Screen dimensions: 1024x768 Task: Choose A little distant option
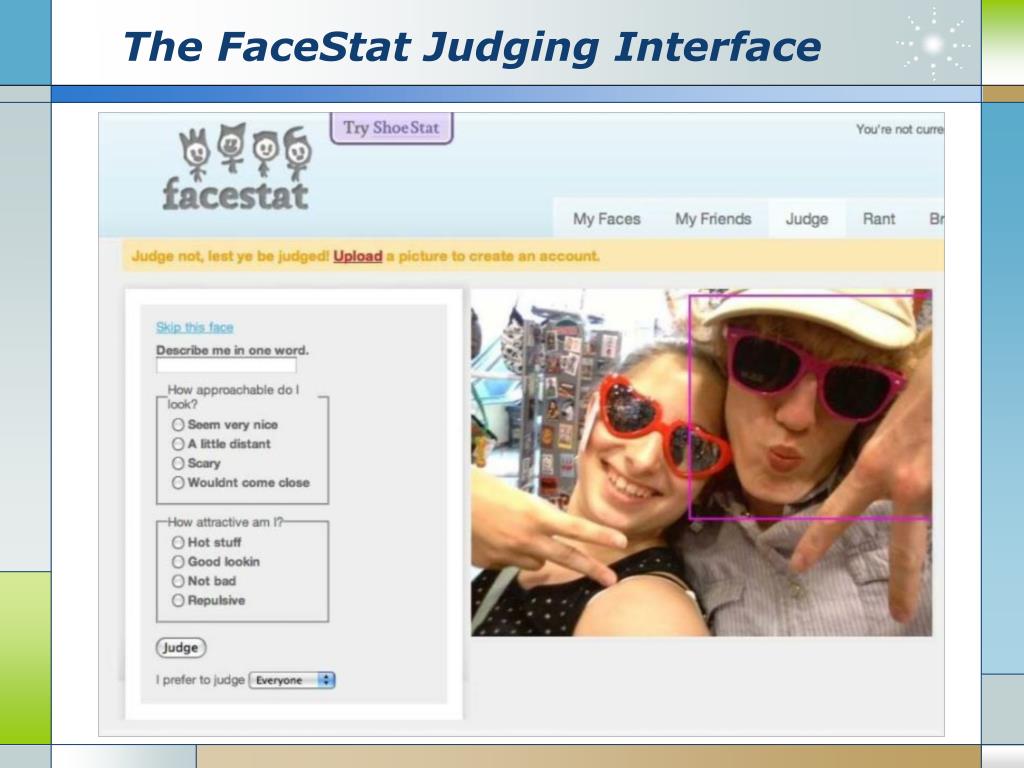[178, 444]
